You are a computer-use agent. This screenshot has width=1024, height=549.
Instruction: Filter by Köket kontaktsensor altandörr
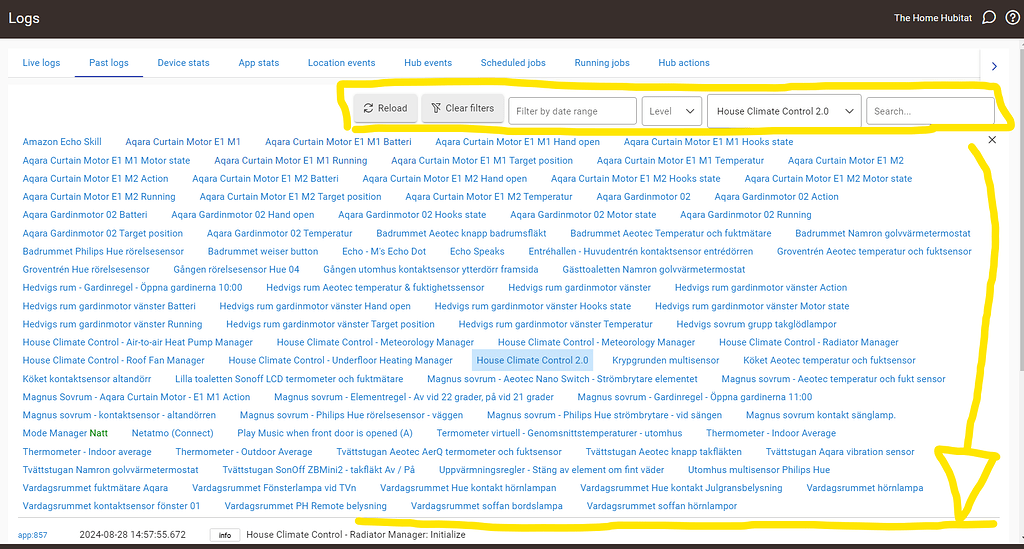87,379
